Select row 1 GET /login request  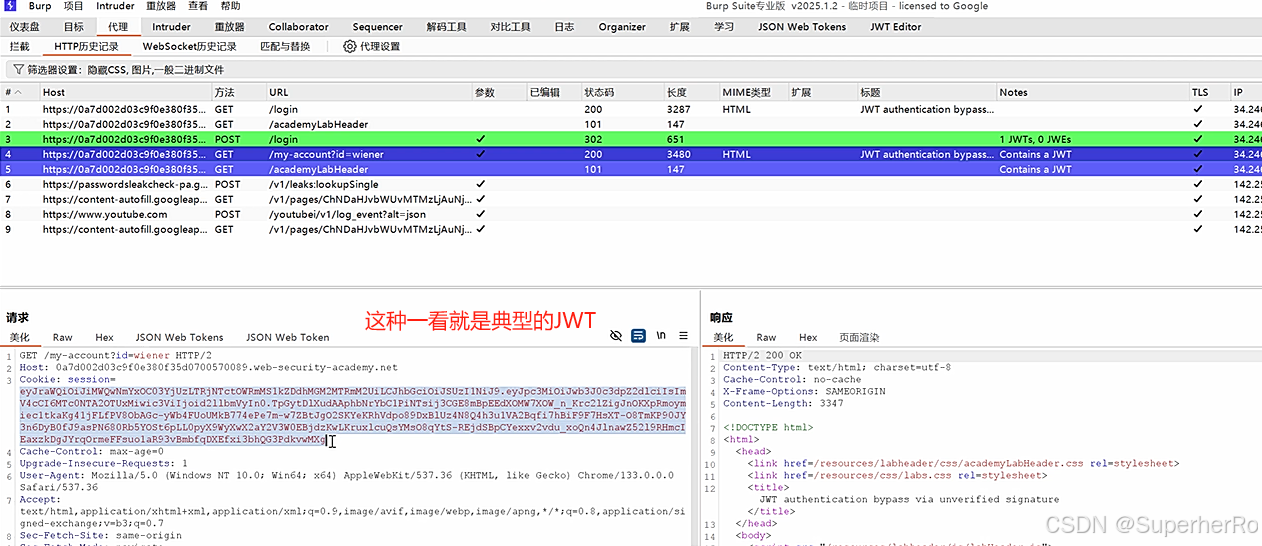point(631,109)
